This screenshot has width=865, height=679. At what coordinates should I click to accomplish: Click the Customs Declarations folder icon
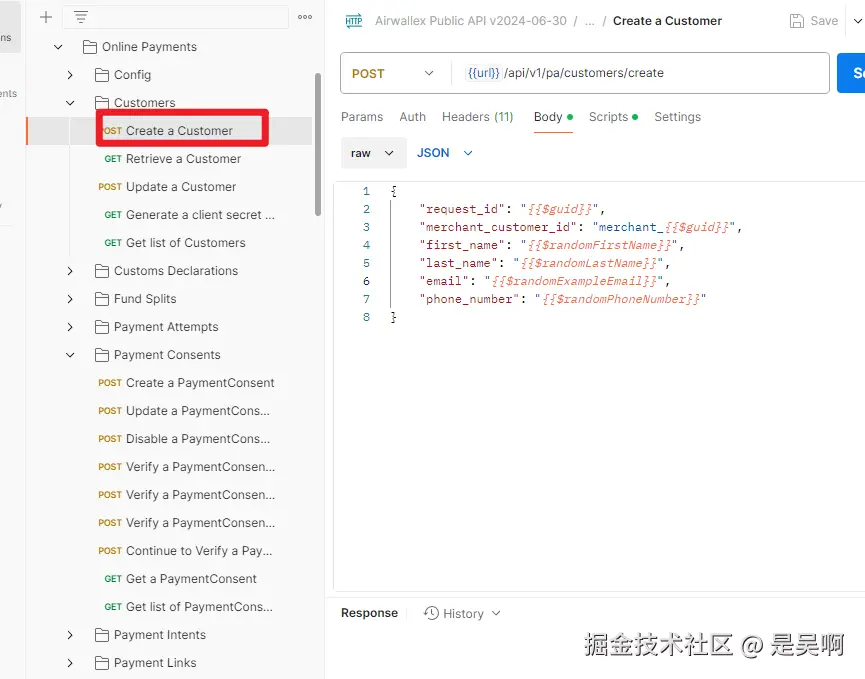tap(102, 271)
